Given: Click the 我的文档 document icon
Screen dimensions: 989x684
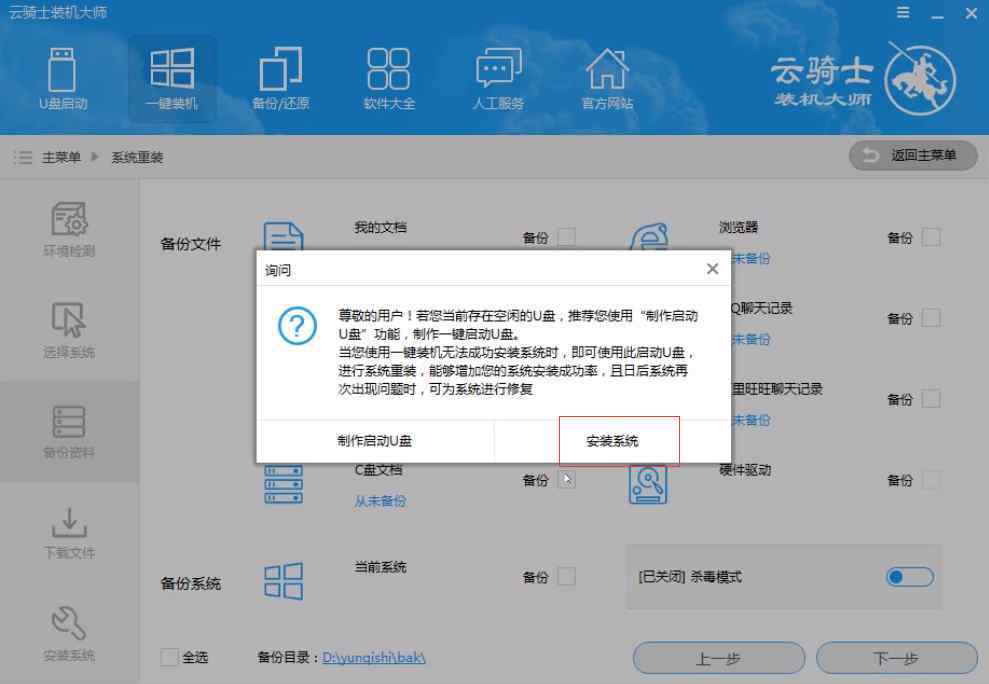Looking at the screenshot, I should click(x=283, y=237).
